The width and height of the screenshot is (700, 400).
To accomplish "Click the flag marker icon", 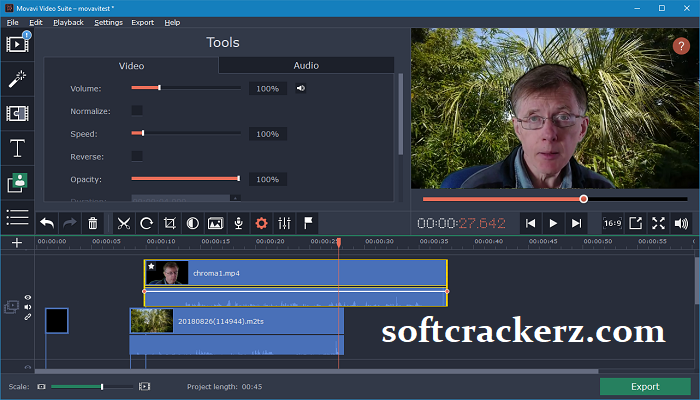I will (308, 223).
